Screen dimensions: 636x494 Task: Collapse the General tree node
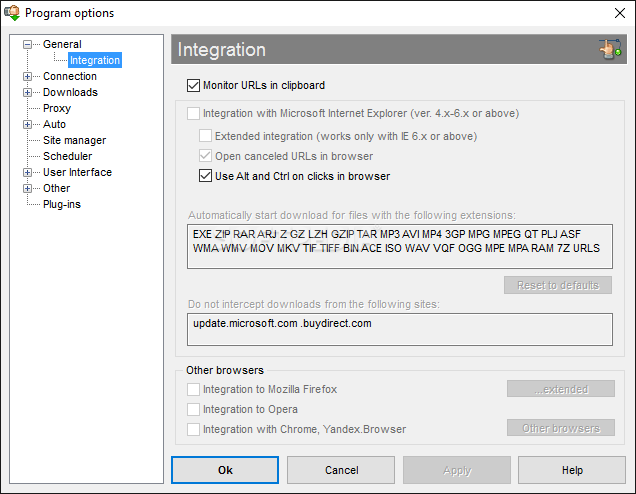coord(27,44)
